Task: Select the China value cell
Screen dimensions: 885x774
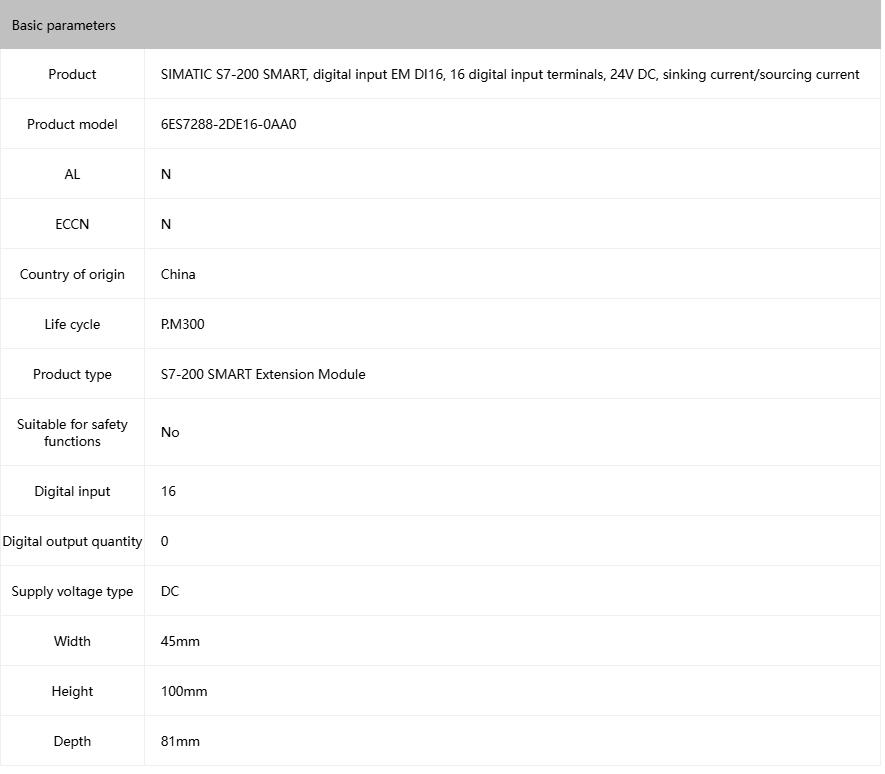Action: [x=178, y=274]
